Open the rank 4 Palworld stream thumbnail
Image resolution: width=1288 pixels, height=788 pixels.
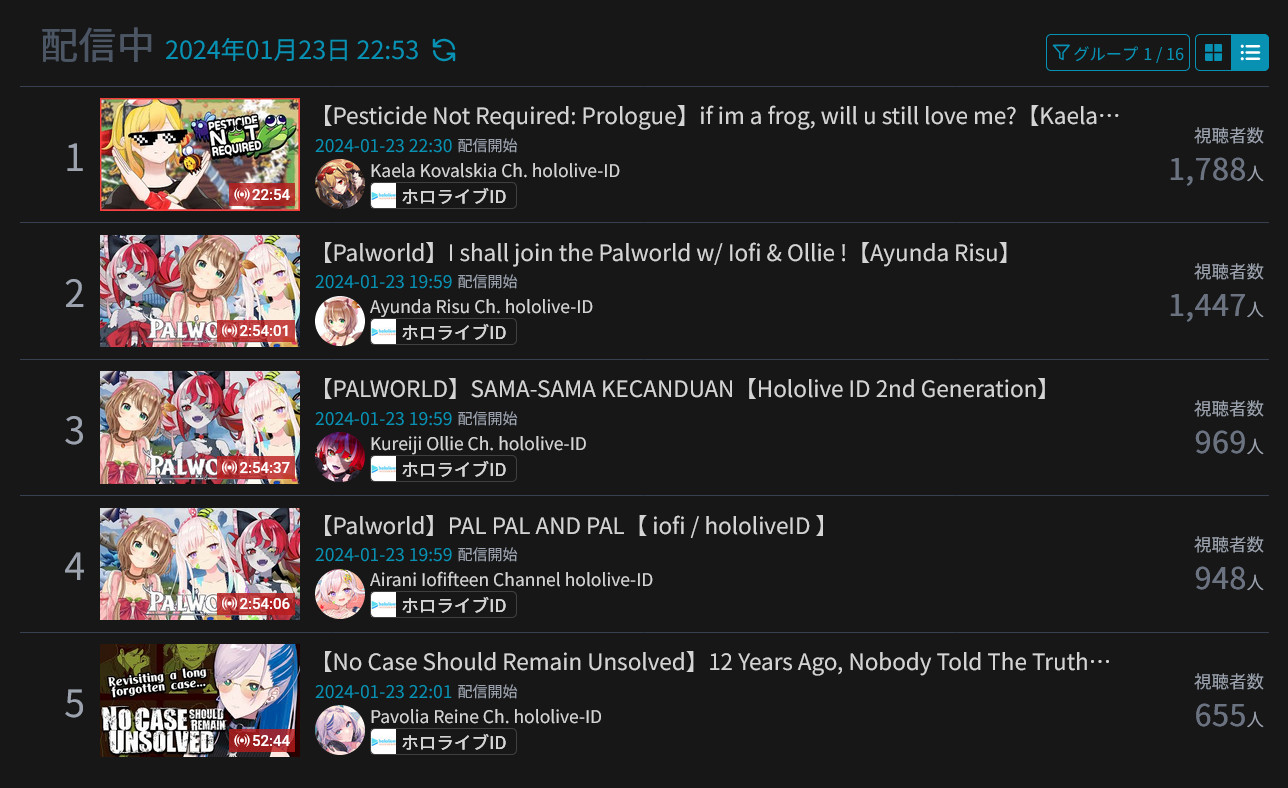(200, 564)
